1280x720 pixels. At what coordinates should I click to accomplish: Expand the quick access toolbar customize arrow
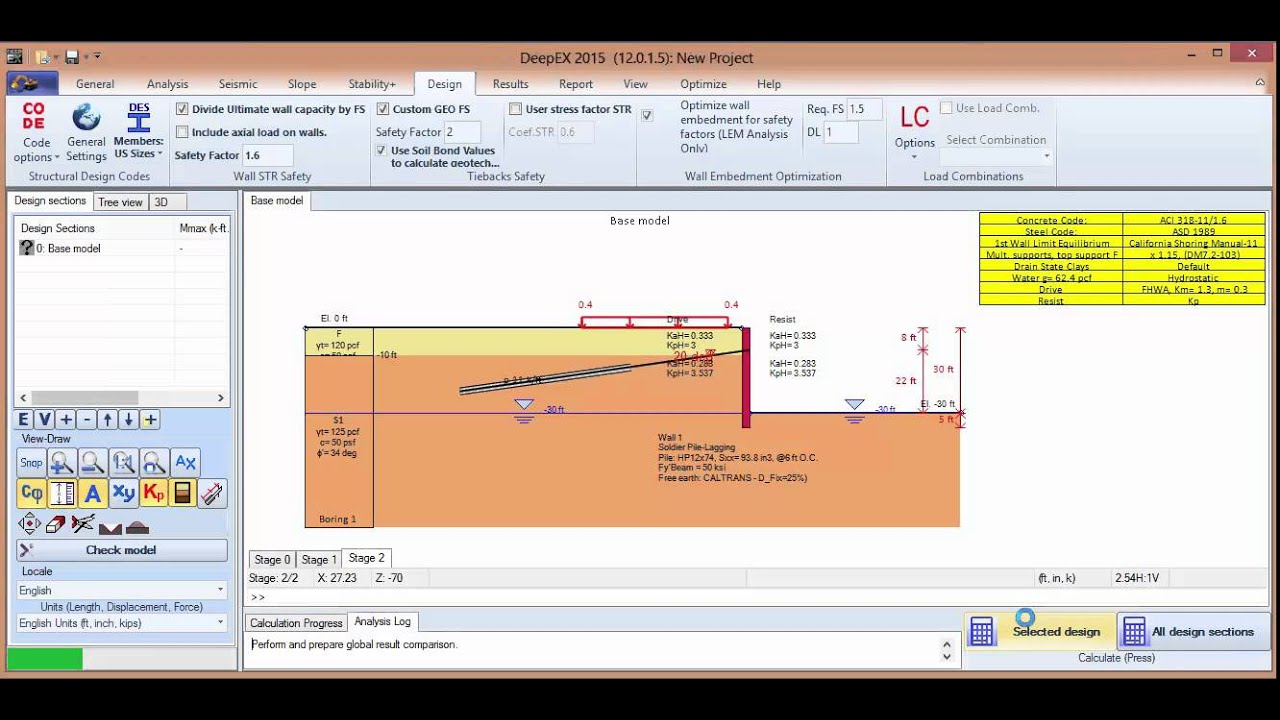pyautogui.click(x=97, y=57)
